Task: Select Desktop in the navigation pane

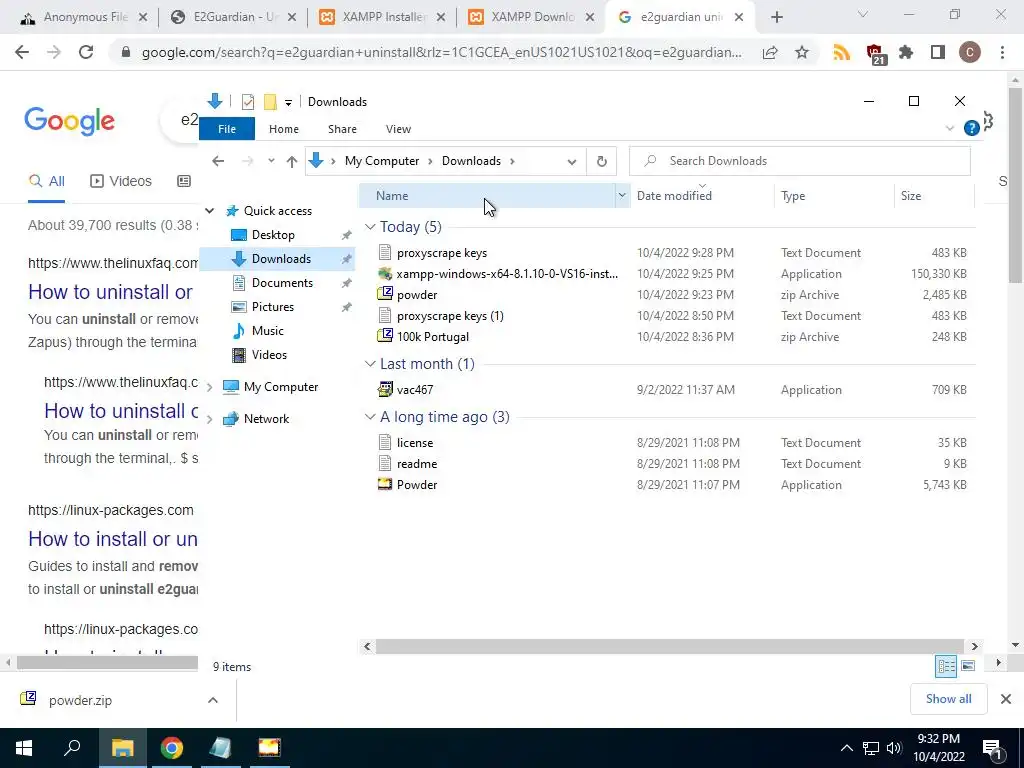Action: coord(273,235)
